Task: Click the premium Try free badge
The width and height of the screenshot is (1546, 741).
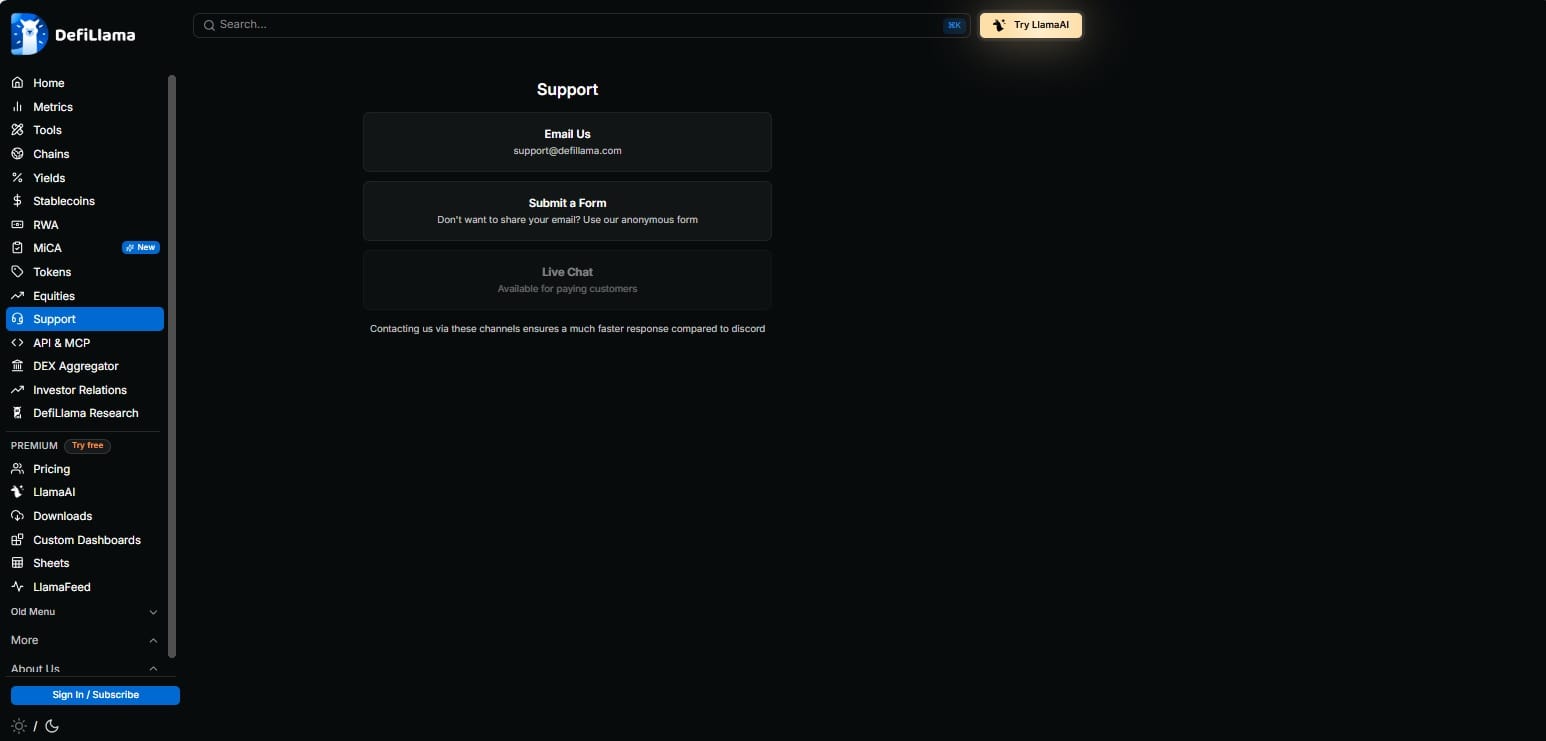Action: (x=87, y=446)
